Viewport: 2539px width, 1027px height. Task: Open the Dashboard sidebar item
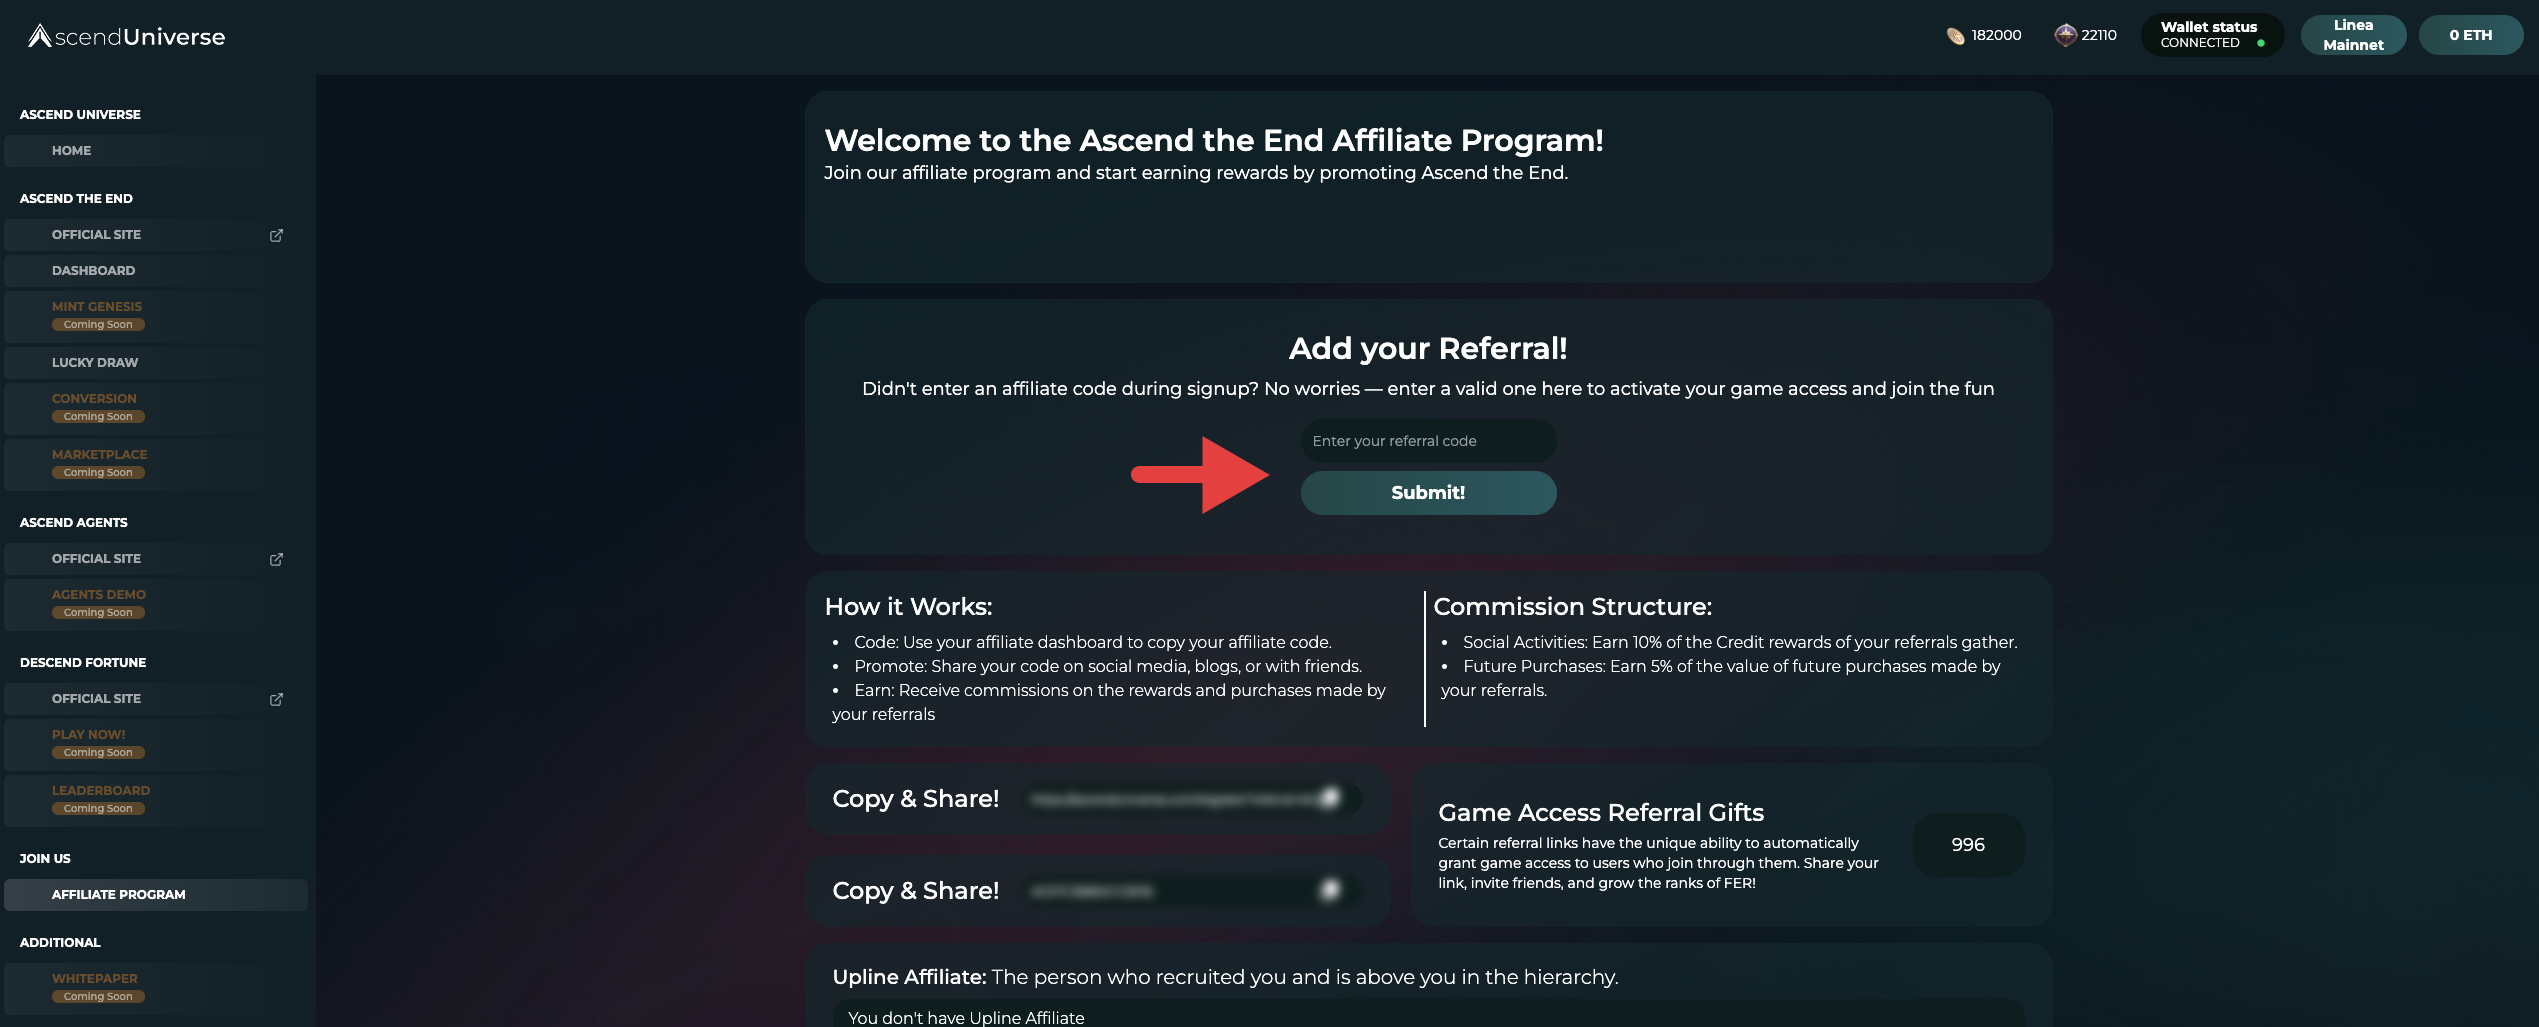pos(93,271)
